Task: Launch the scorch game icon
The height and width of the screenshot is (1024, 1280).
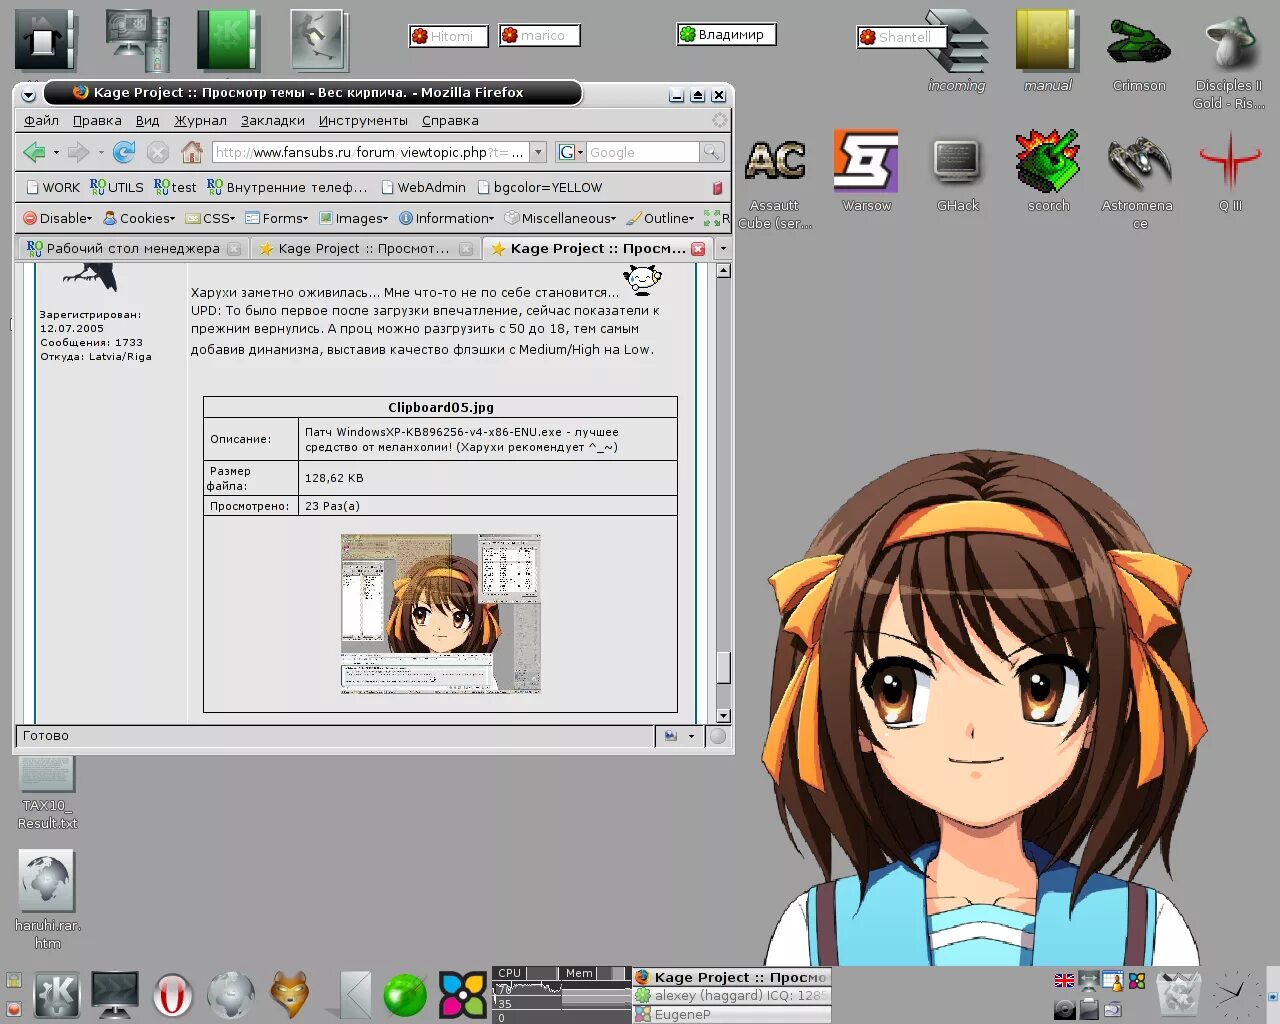Action: [x=1048, y=160]
